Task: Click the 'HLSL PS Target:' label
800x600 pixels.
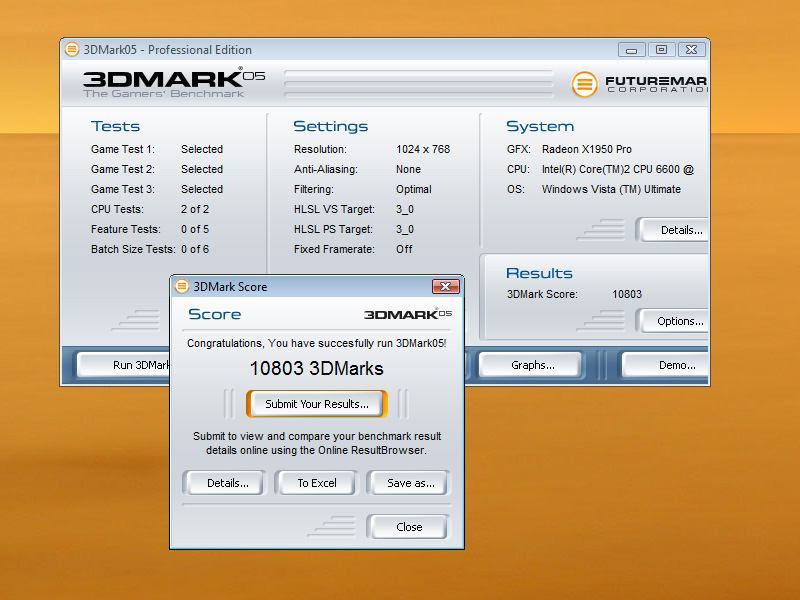Action: (x=333, y=230)
